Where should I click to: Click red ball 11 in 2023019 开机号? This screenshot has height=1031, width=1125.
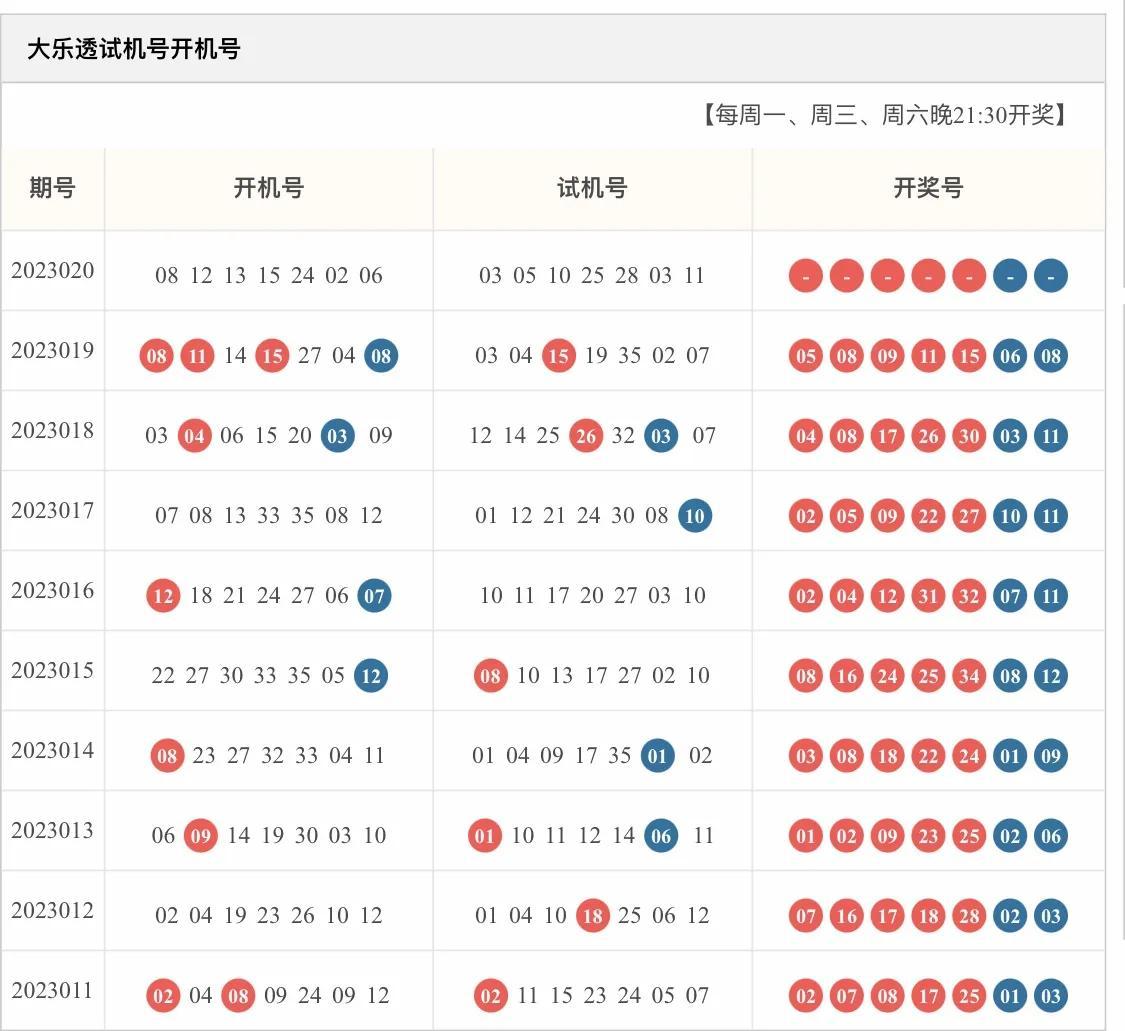pyautogui.click(x=197, y=355)
